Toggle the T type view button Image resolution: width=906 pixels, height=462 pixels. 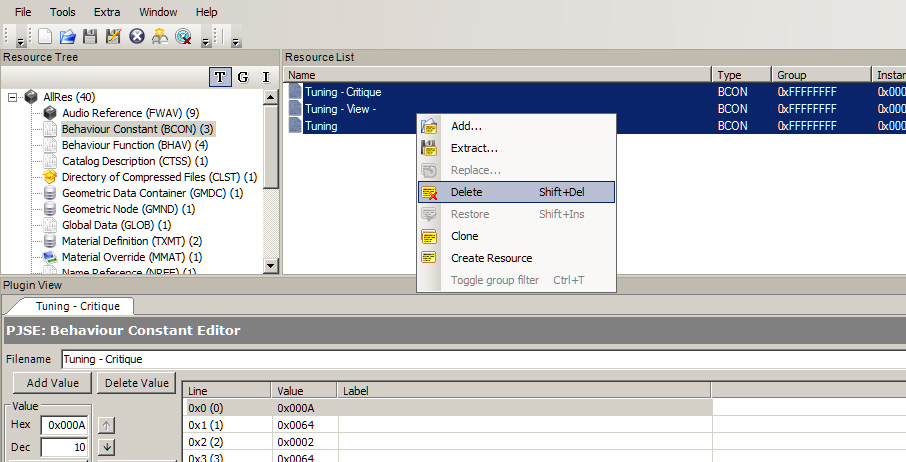[x=220, y=77]
